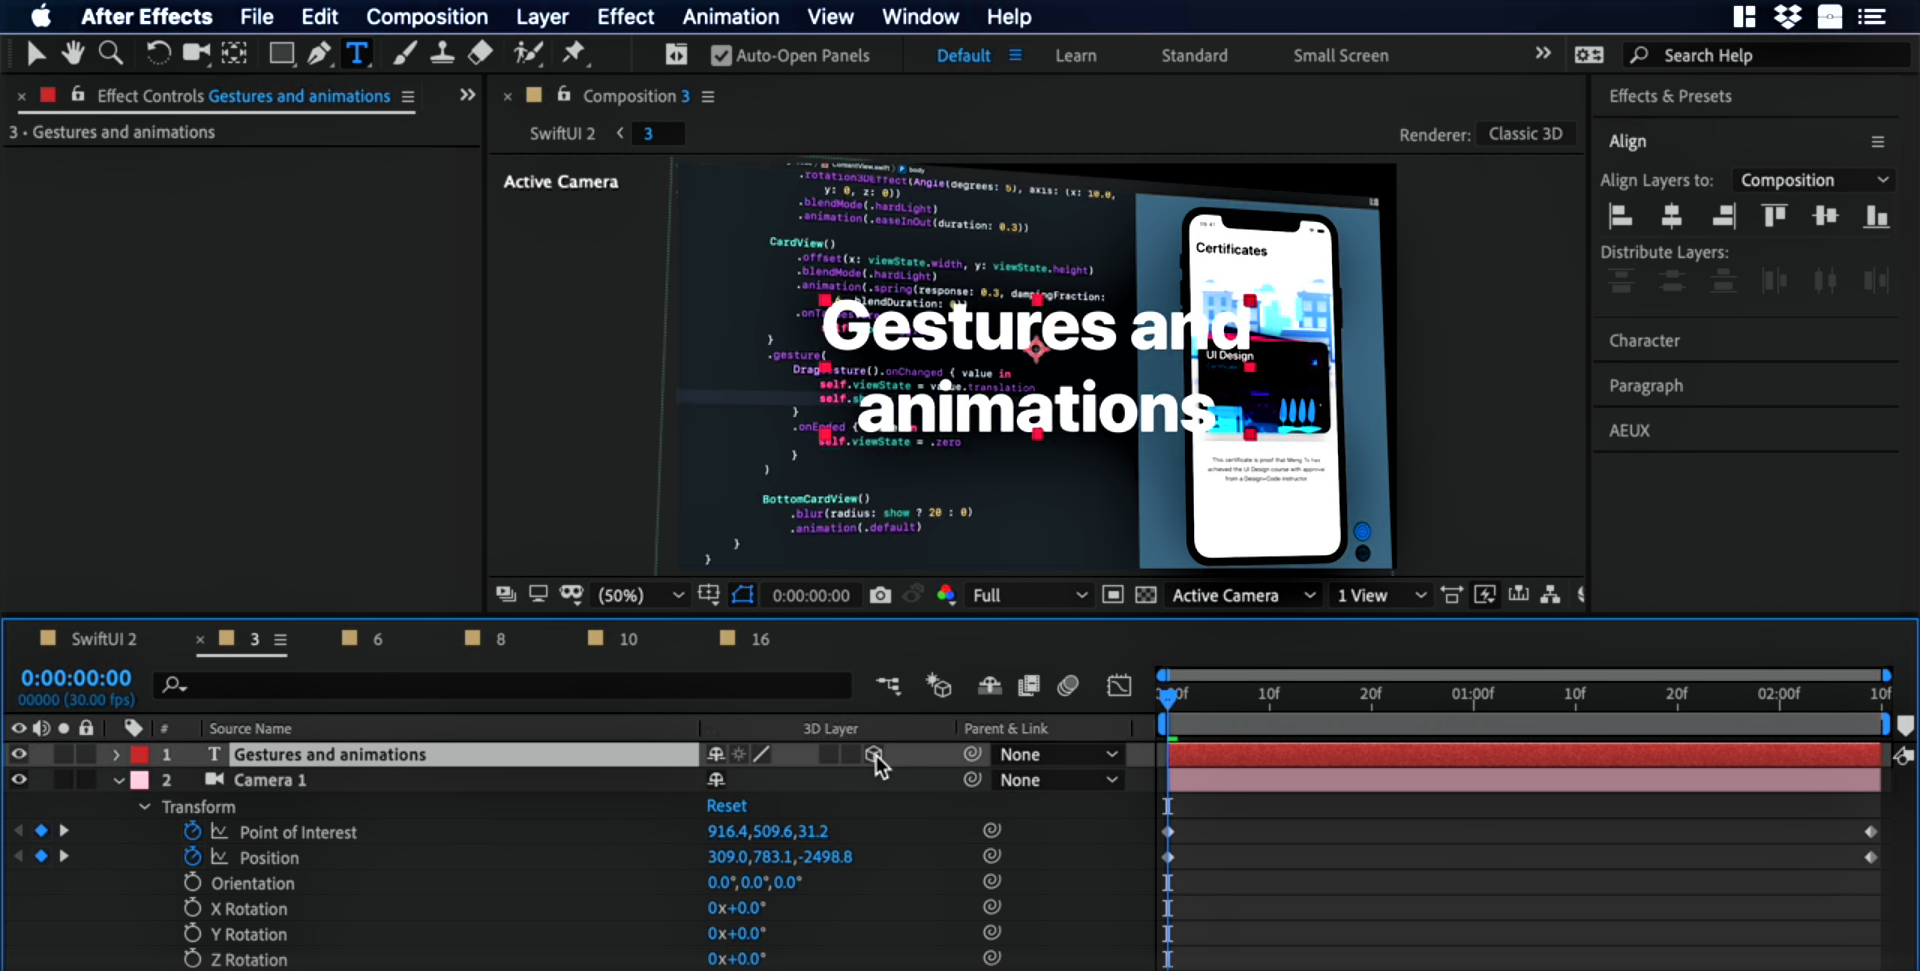The height and width of the screenshot is (971, 1920).
Task: Click the red label color of layer 1
Action: [140, 754]
